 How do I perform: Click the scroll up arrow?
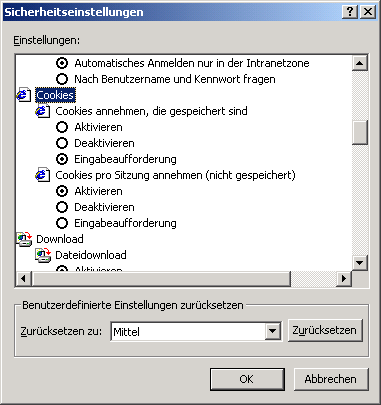pos(360,63)
